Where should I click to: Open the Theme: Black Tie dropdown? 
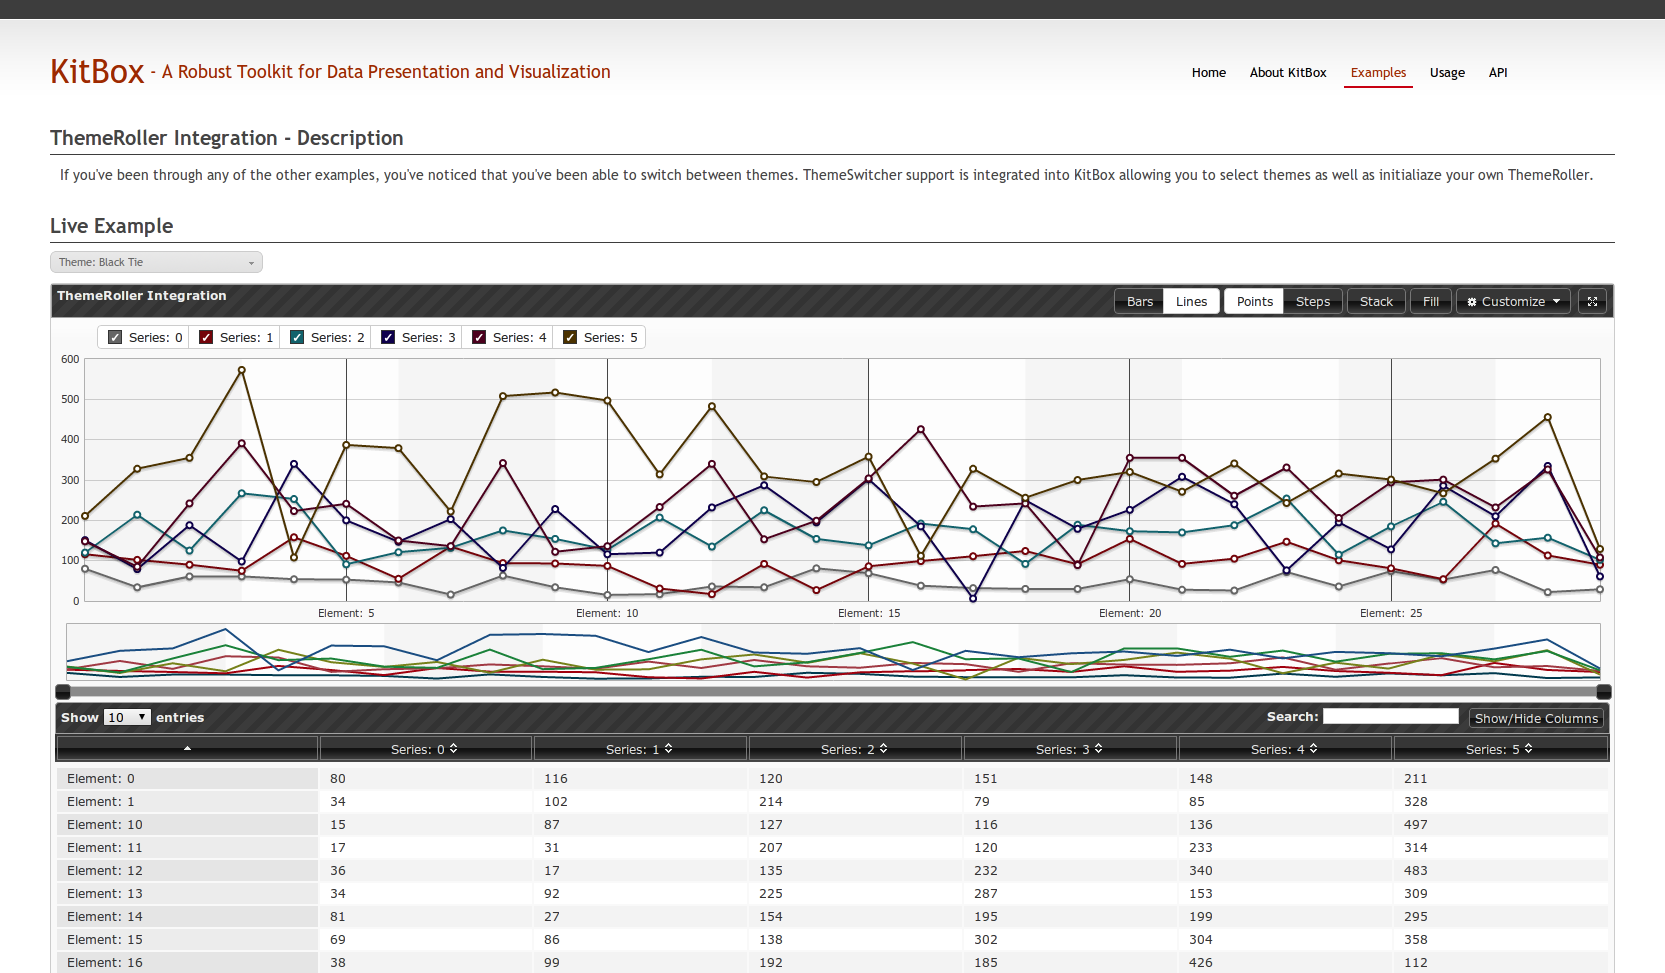coord(156,262)
